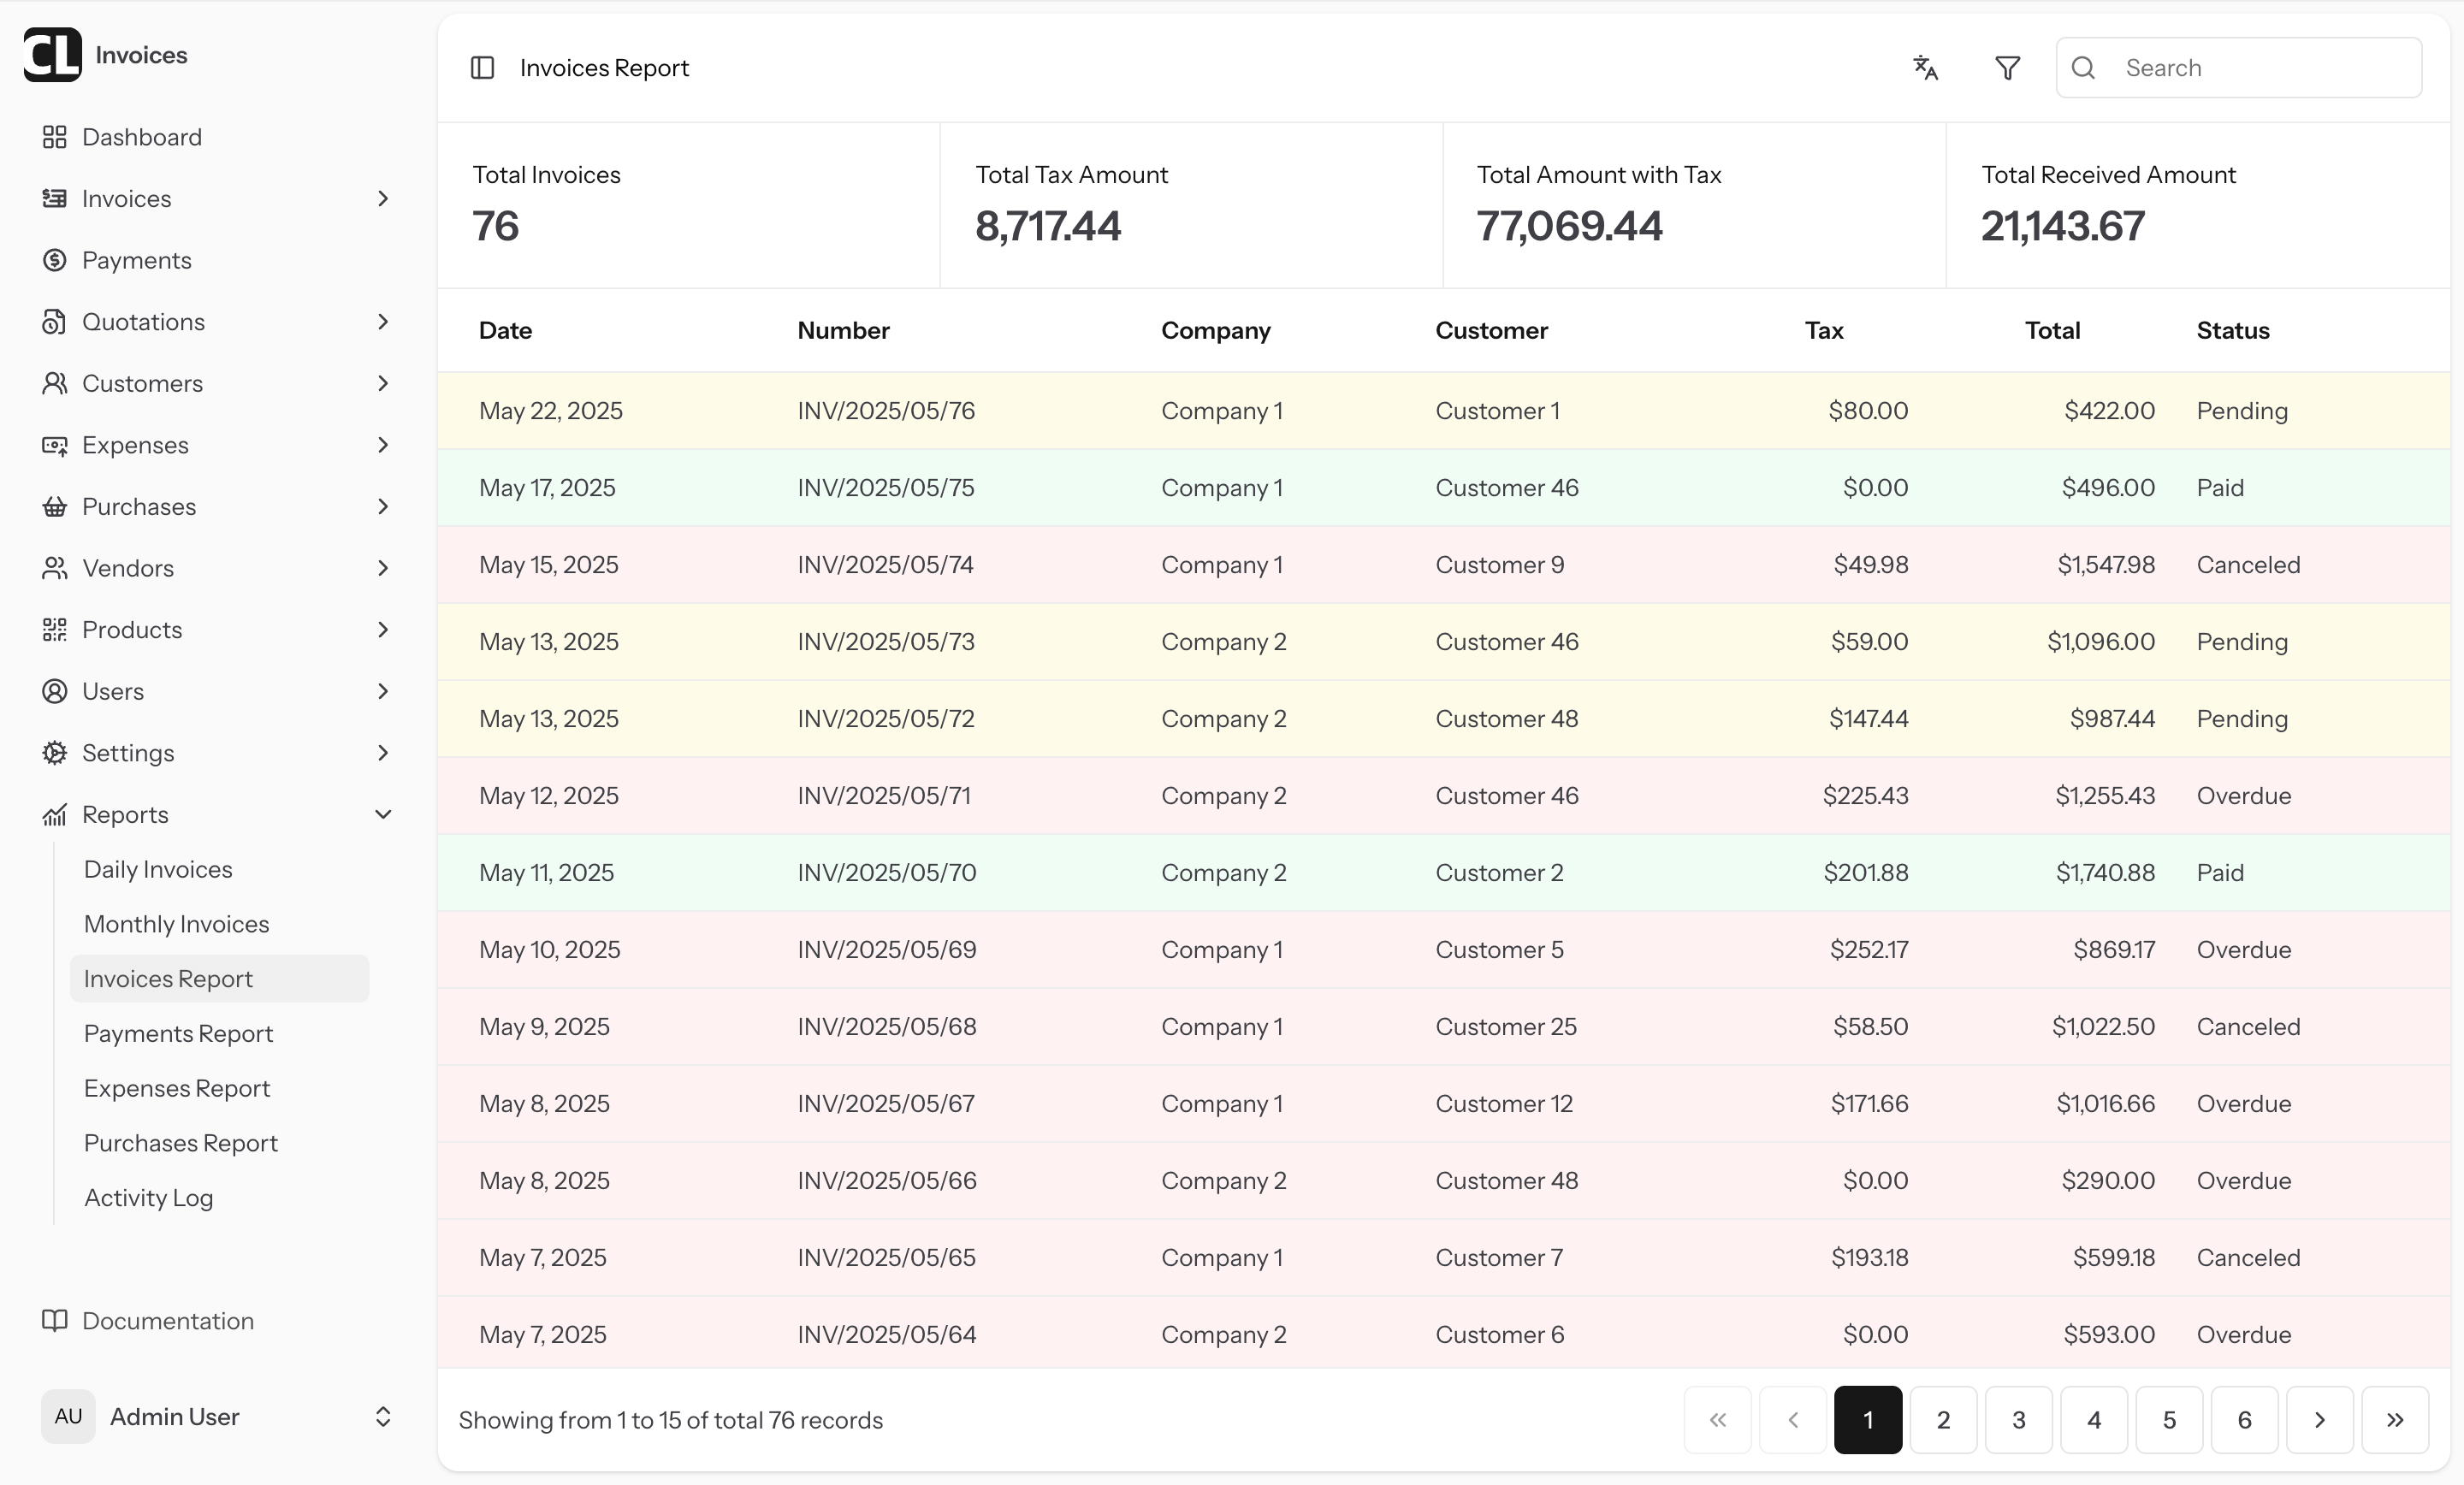Click Customer 25 cell
This screenshot has width=2464, height=1485.
1506,1027
